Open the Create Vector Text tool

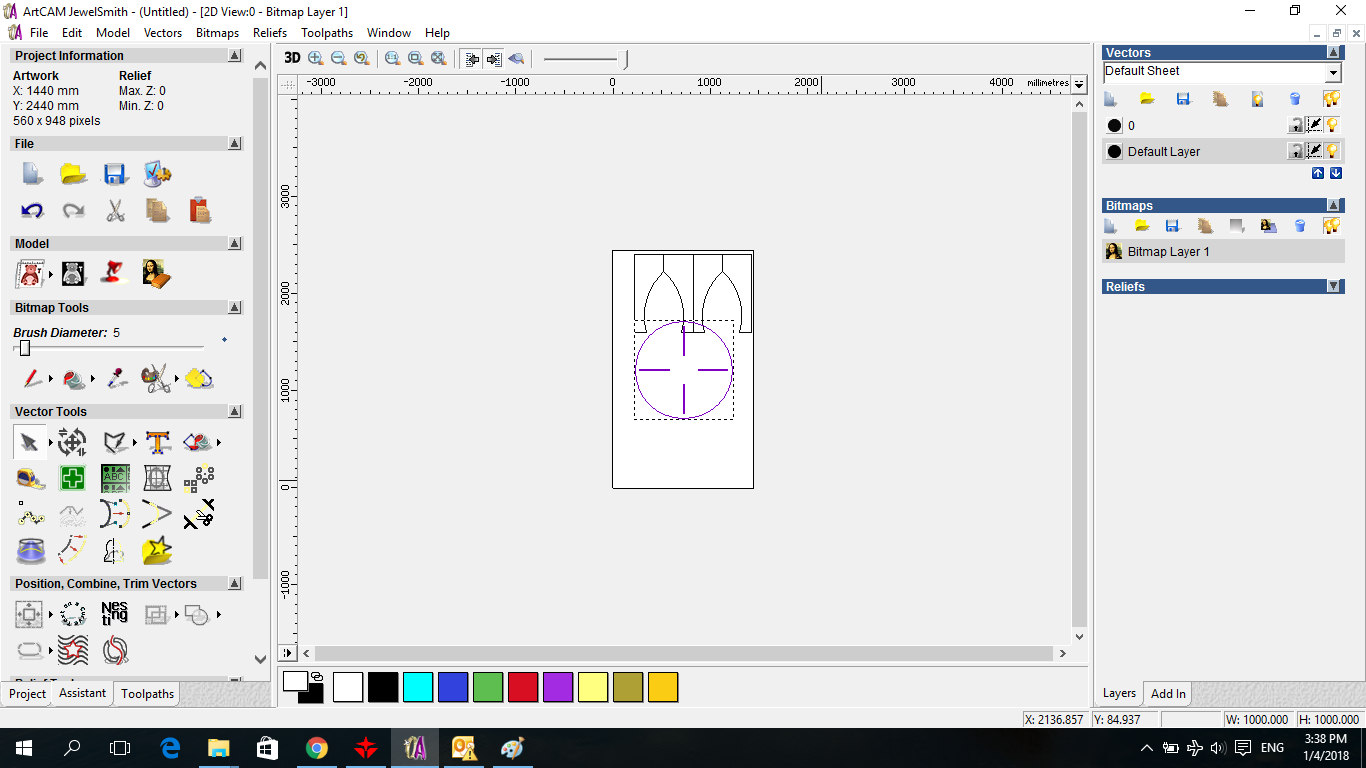click(157, 442)
